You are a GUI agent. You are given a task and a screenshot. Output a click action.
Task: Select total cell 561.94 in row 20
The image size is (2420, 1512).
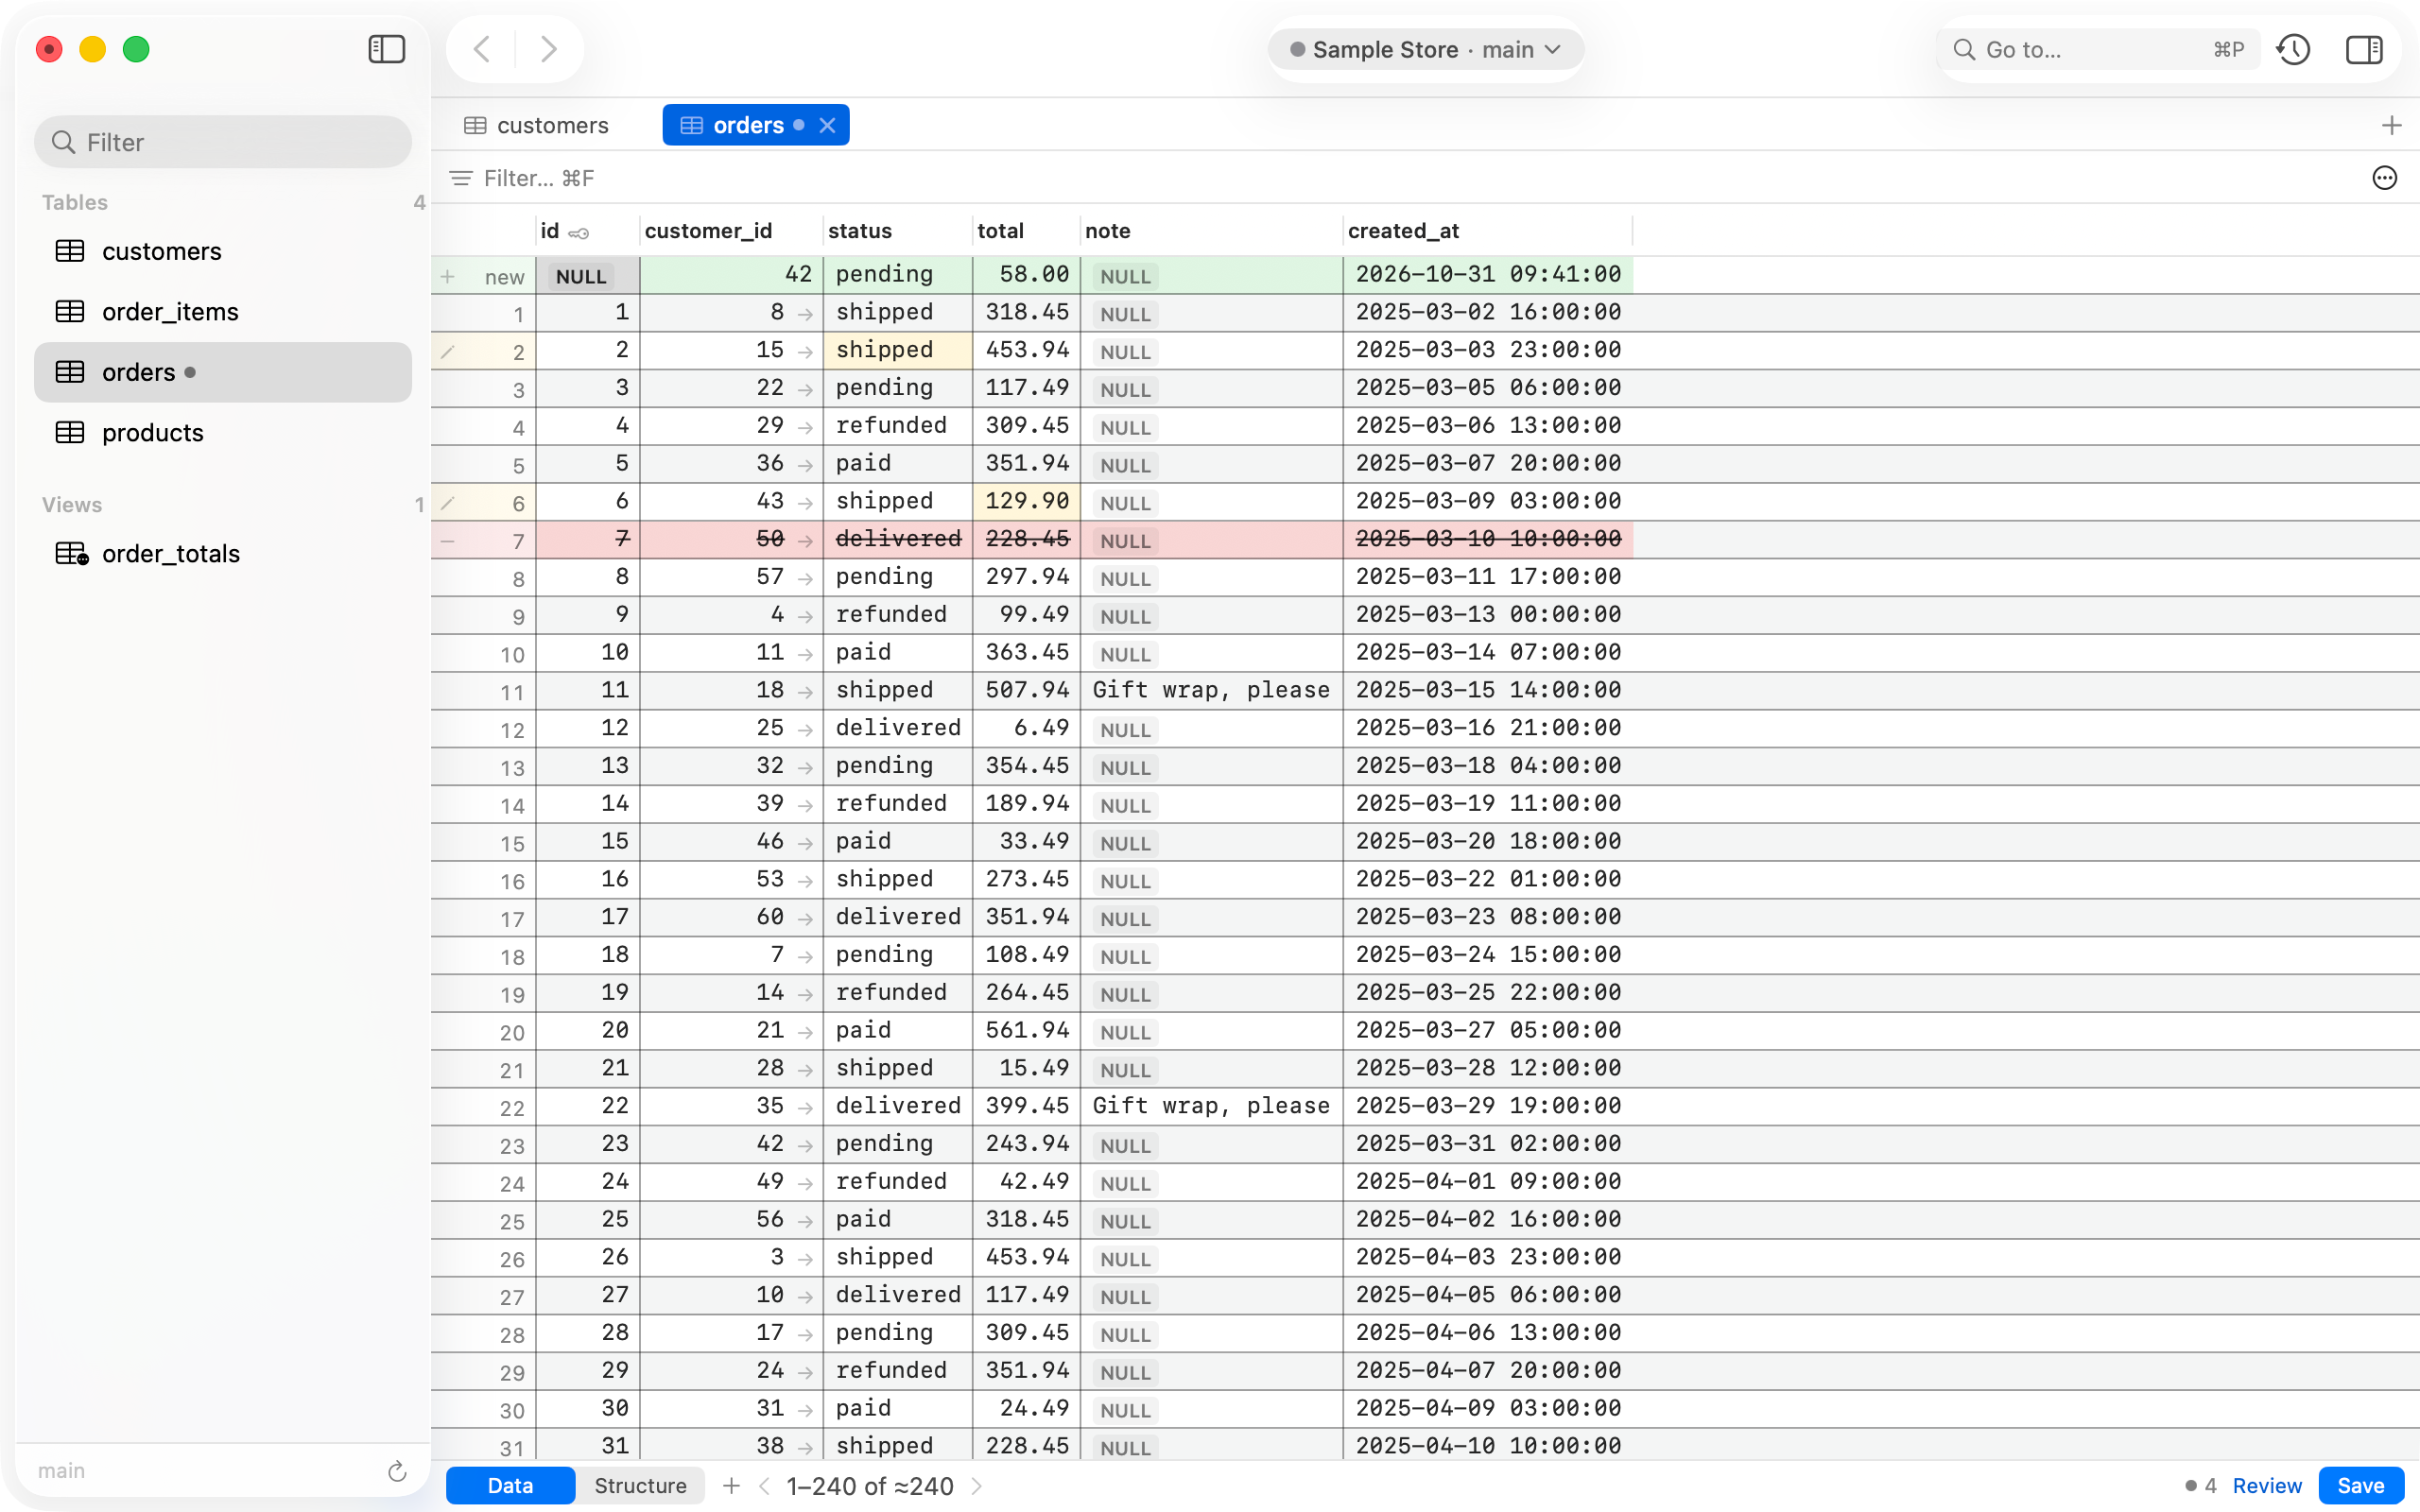(x=1026, y=1030)
